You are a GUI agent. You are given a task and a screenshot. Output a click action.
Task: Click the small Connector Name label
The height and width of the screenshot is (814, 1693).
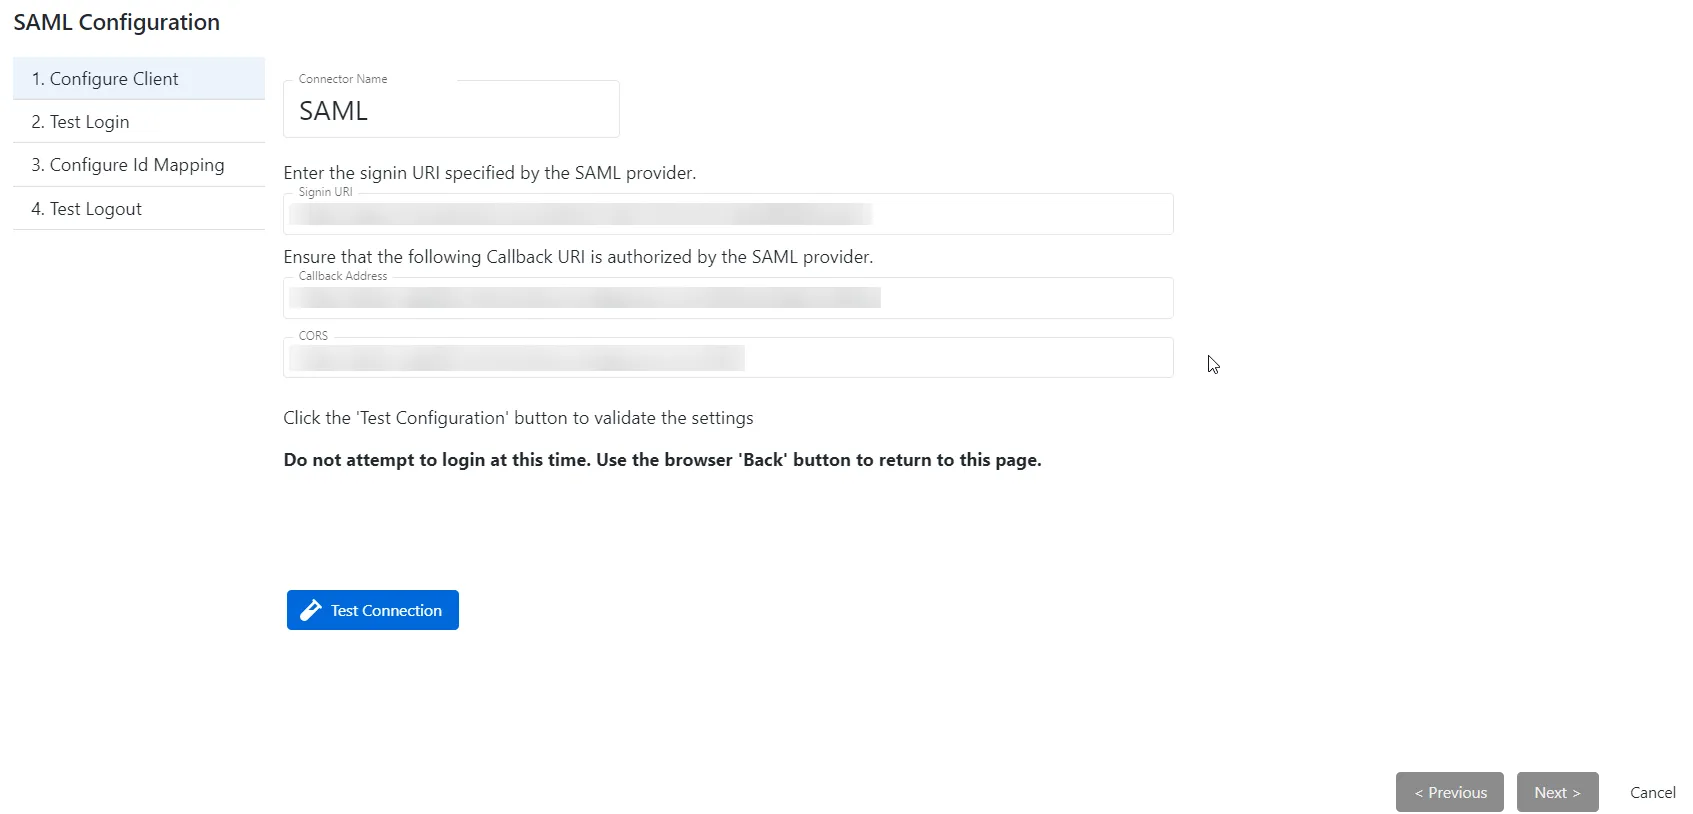[343, 79]
